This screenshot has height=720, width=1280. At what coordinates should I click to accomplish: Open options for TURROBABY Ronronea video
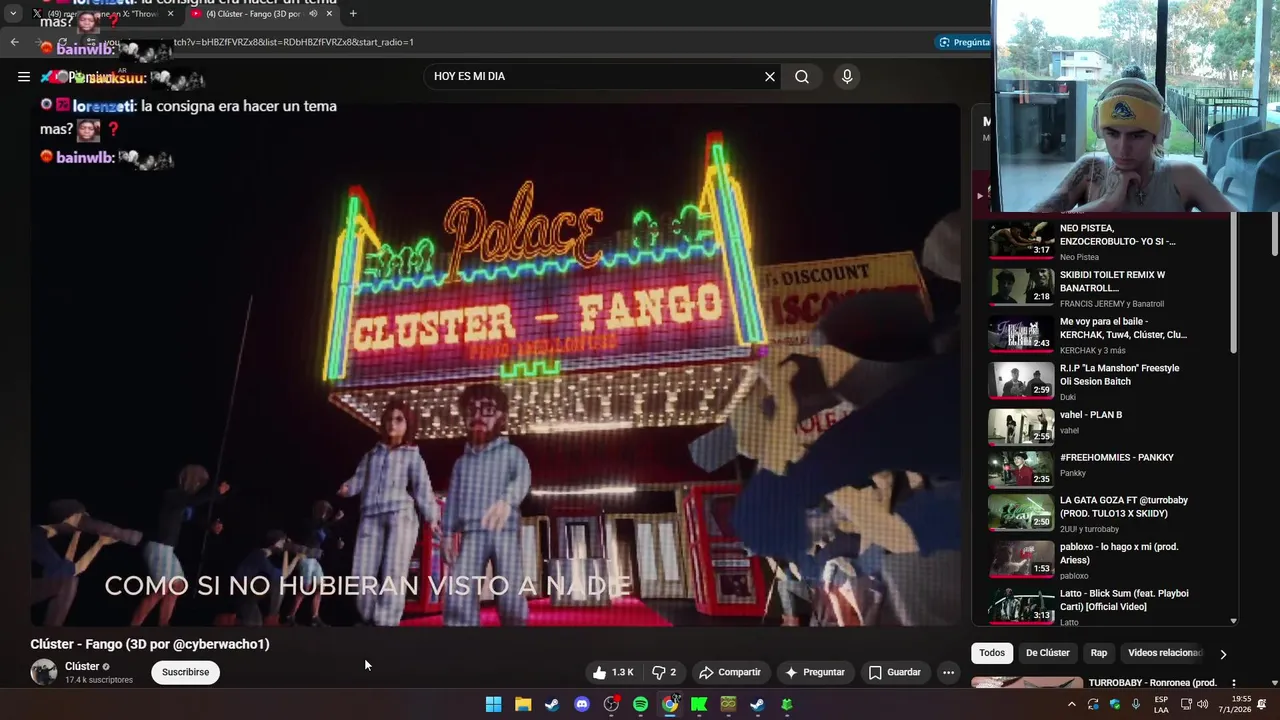click(1233, 683)
